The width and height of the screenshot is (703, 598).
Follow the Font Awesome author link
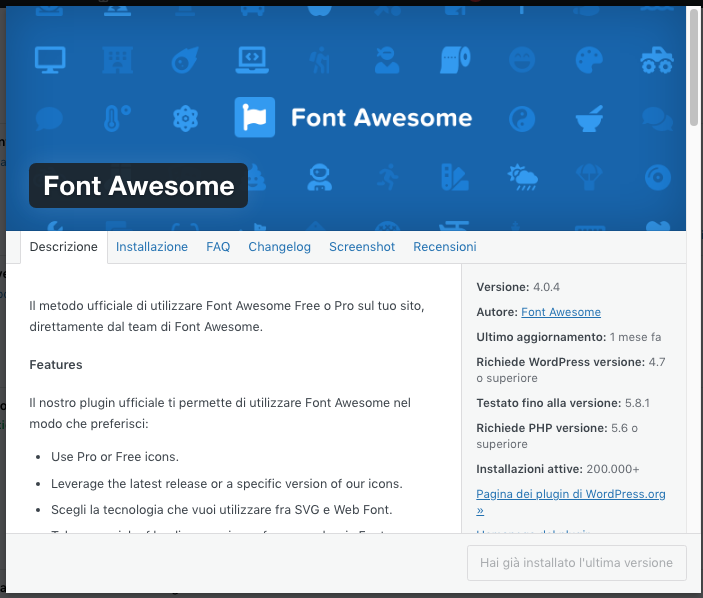click(x=561, y=312)
